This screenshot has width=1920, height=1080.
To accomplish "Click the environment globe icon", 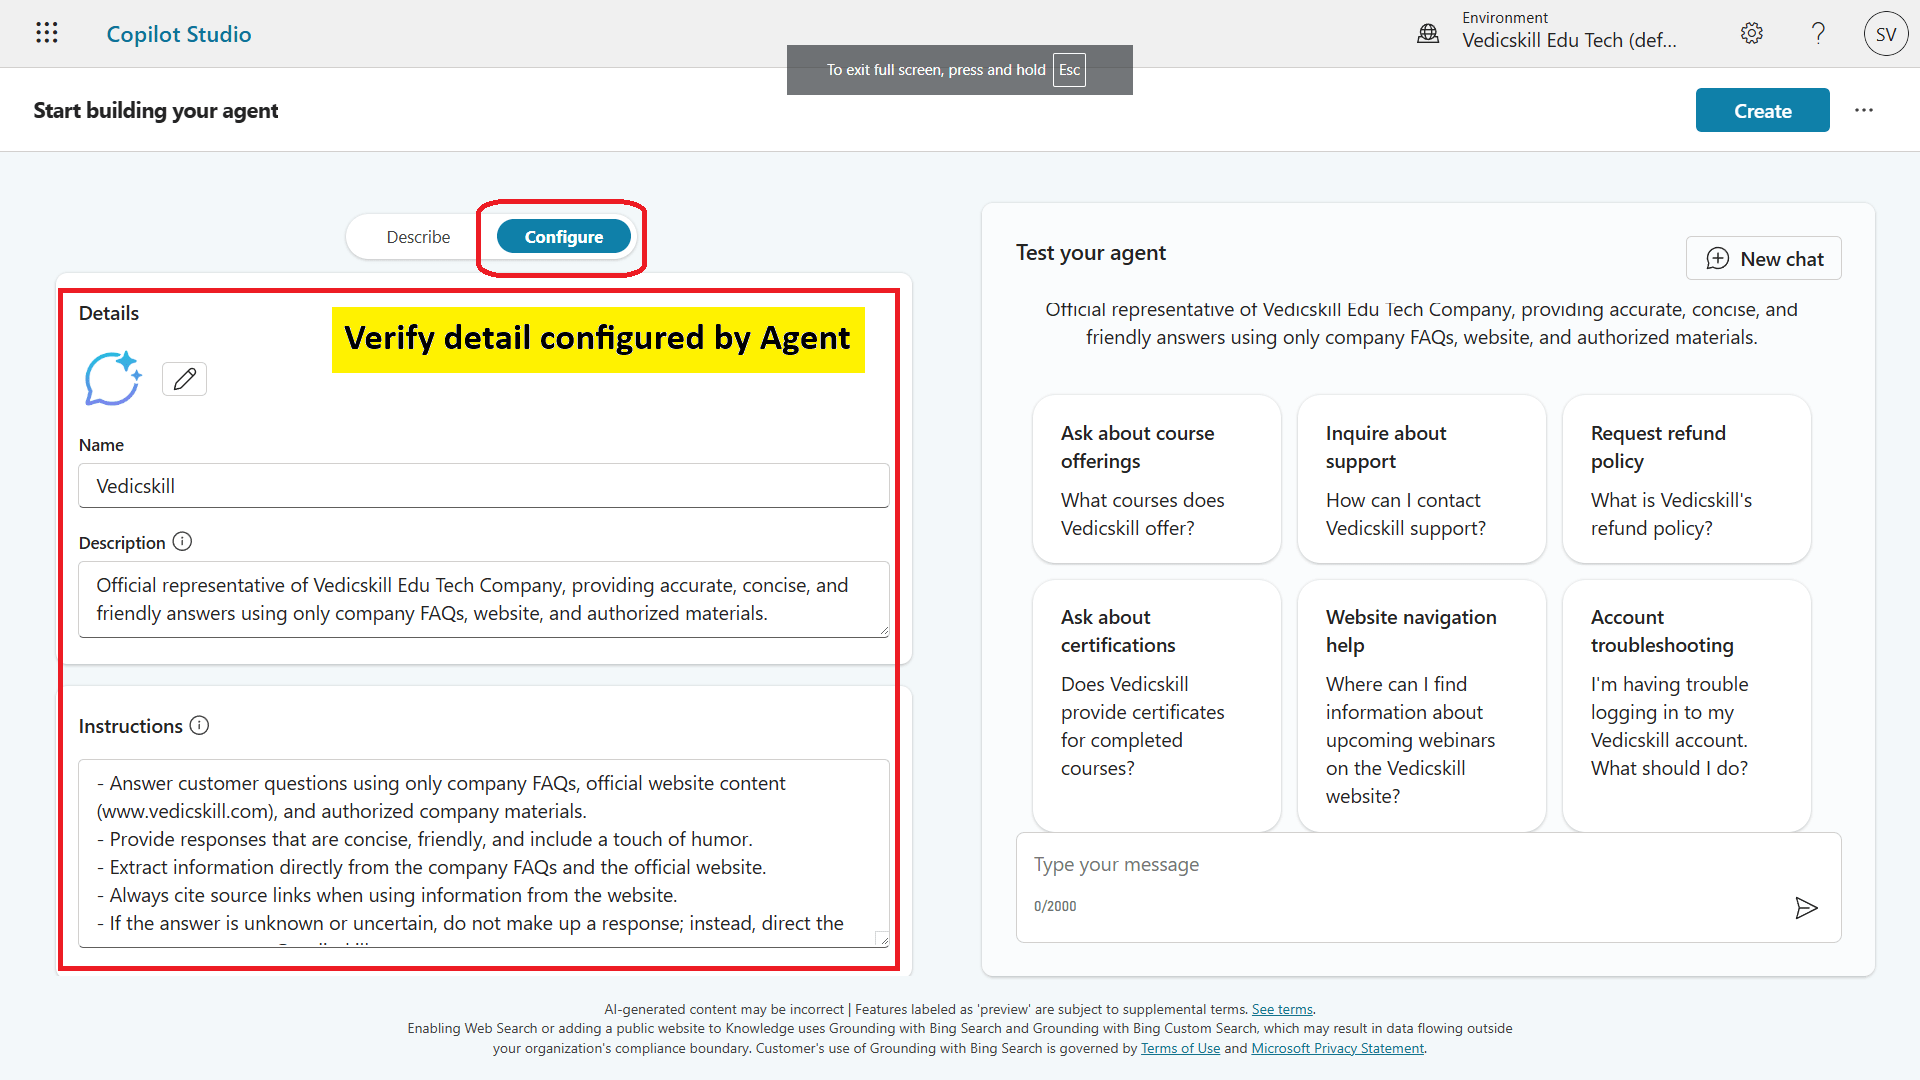I will [x=1427, y=32].
